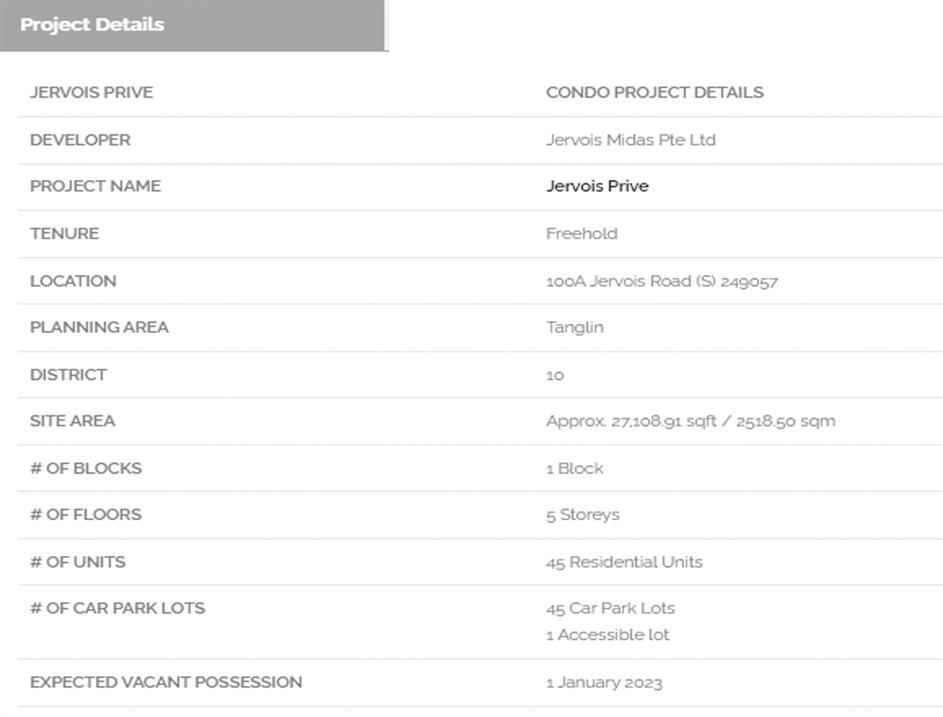Screen dimensions: 943x717
Task: Select the PROJECT NAME row label
Action: pyautogui.click(x=95, y=187)
